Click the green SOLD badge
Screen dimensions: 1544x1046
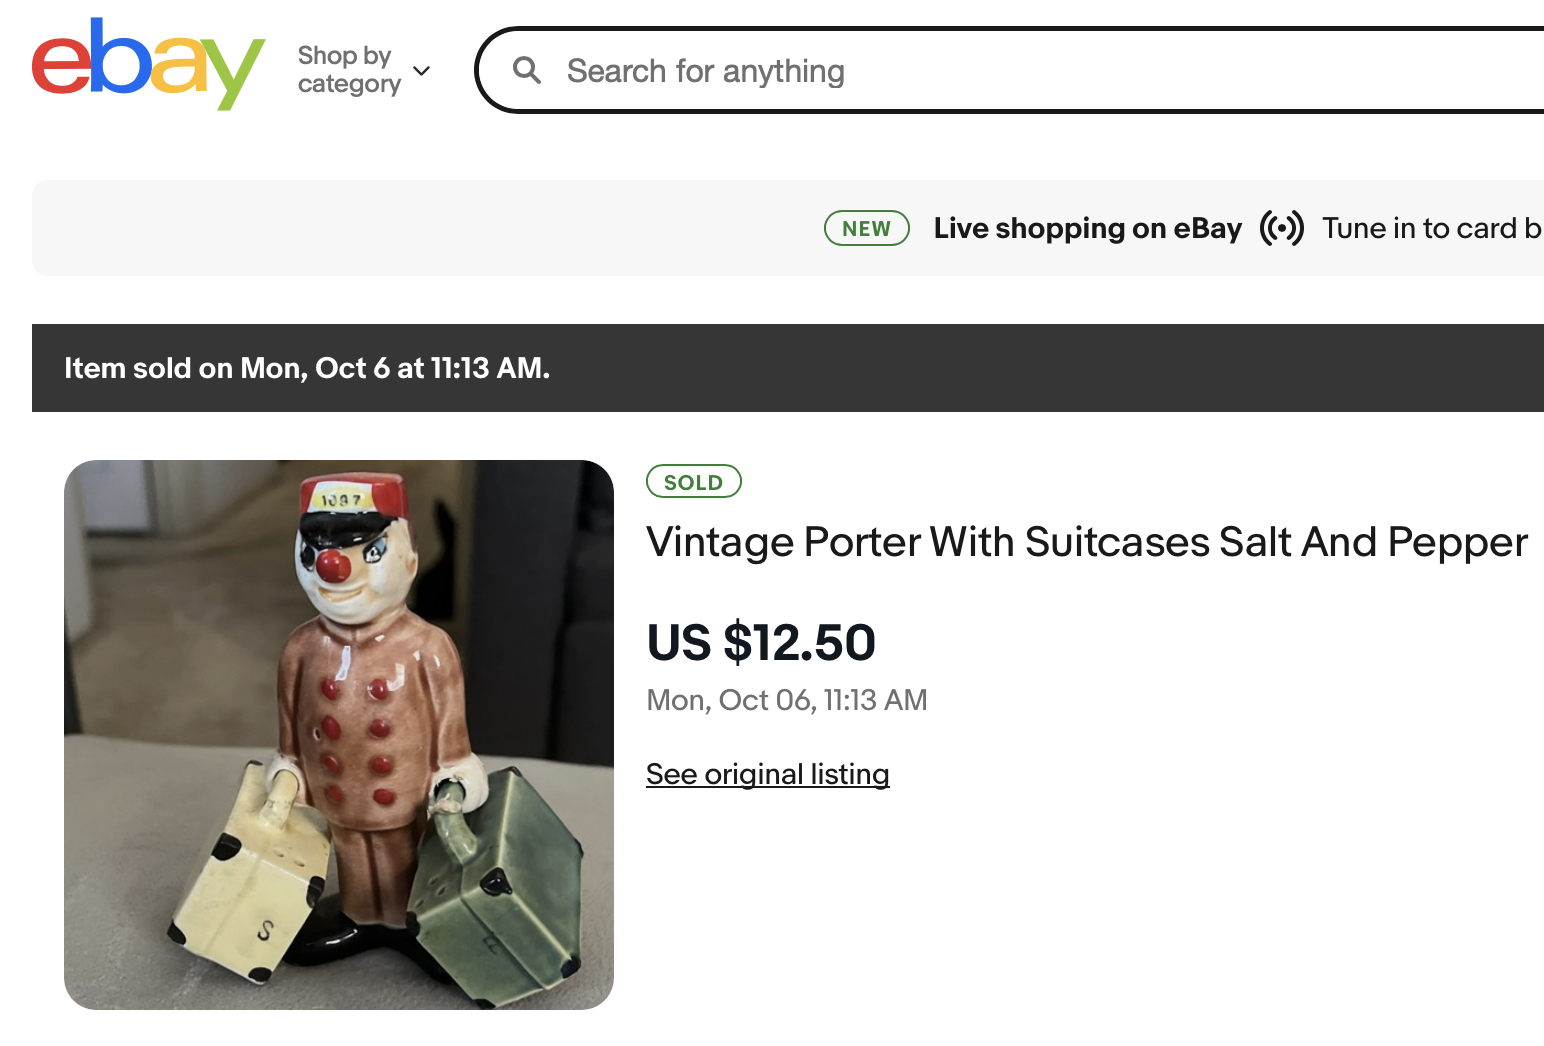coord(693,482)
